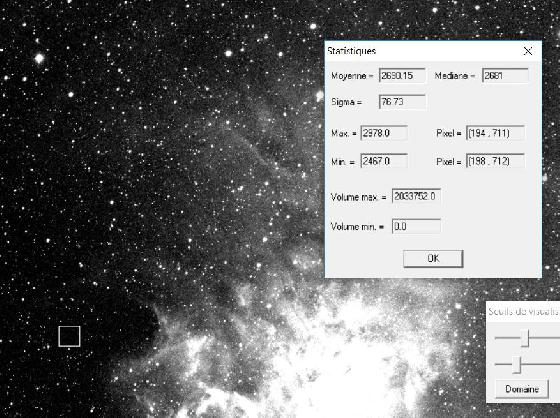Image resolution: width=560 pixels, height=418 pixels.
Task: Click the 'Volume max. =' label
Action: [x=358, y=197]
